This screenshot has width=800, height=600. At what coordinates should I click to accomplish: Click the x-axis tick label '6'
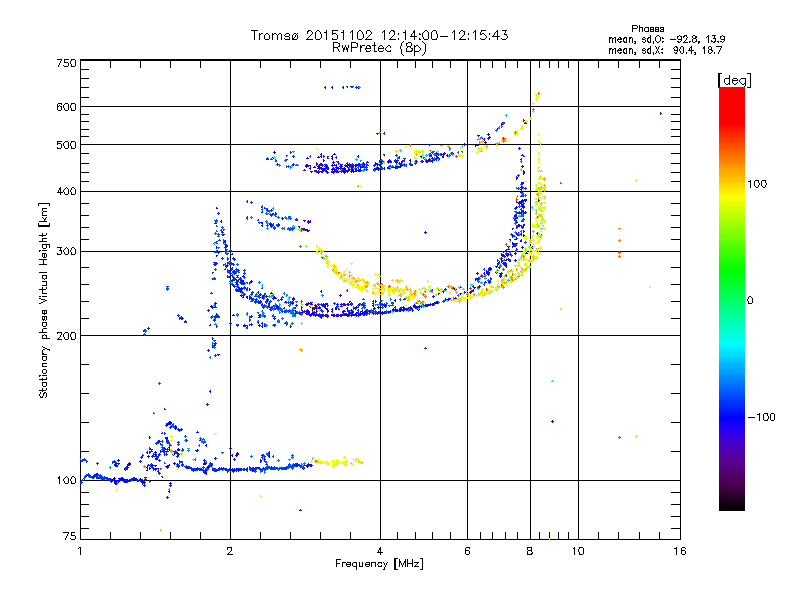[467, 551]
